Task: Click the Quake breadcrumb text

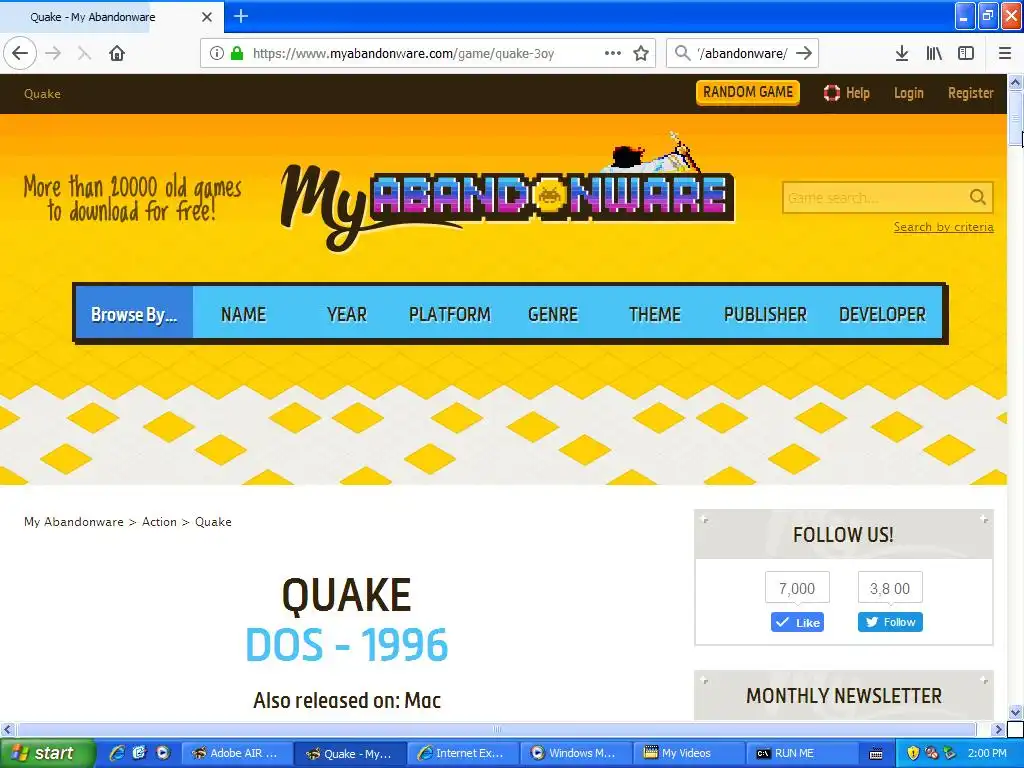Action: click(x=213, y=522)
